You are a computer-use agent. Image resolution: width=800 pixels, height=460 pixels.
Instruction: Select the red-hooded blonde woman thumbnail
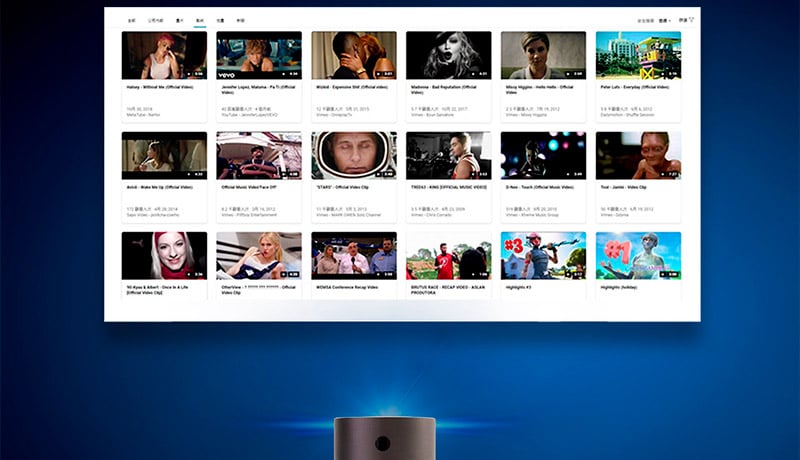coord(164,255)
